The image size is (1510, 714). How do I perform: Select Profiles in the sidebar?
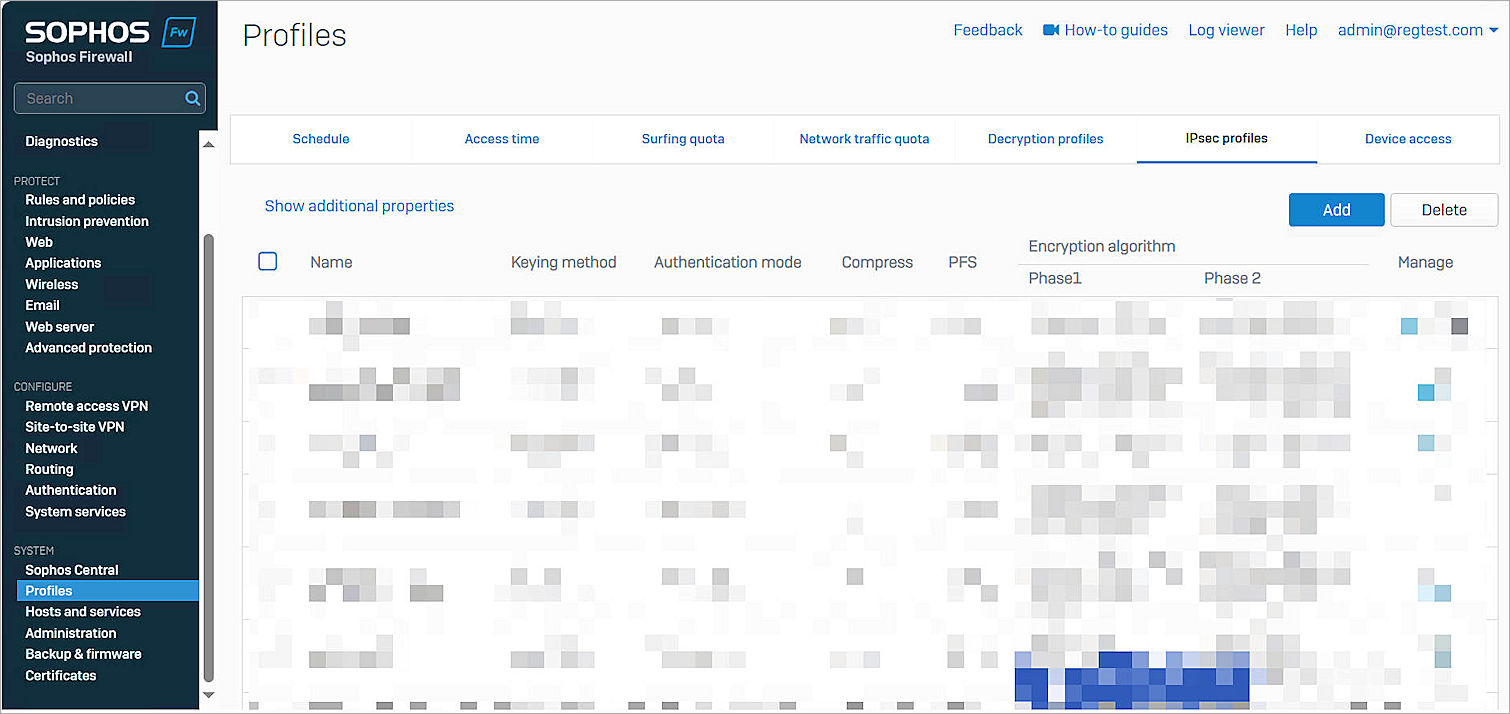click(x=108, y=591)
